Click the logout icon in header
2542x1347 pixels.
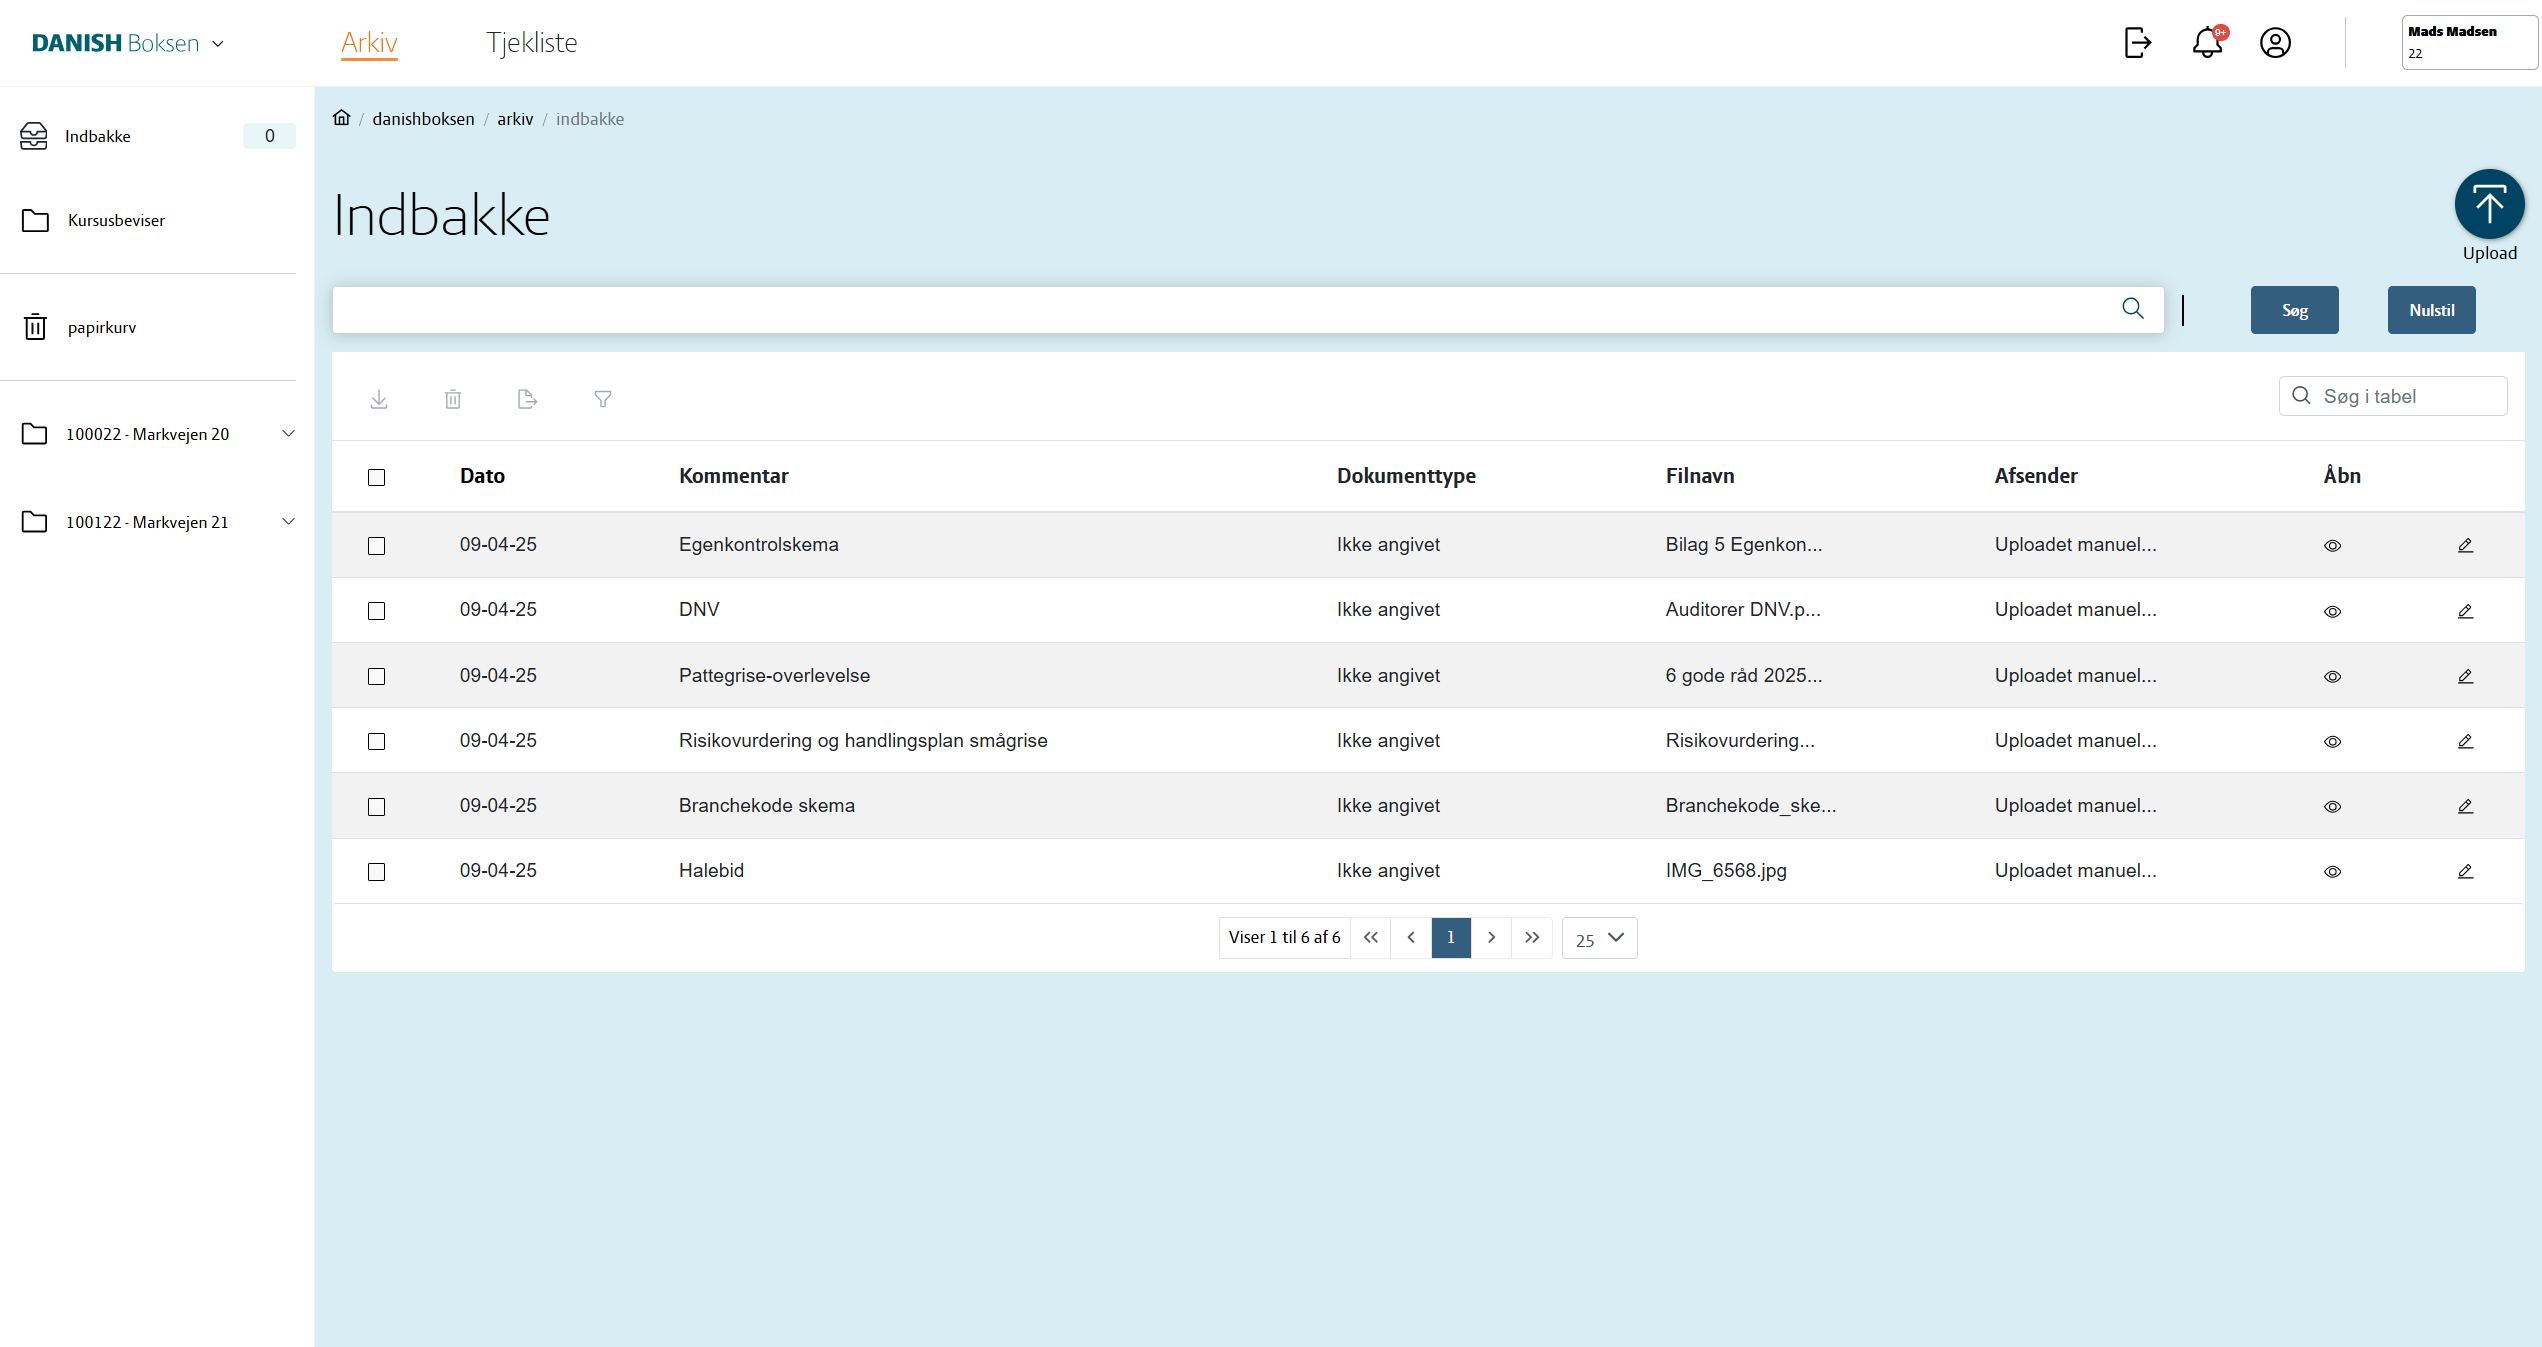2137,43
